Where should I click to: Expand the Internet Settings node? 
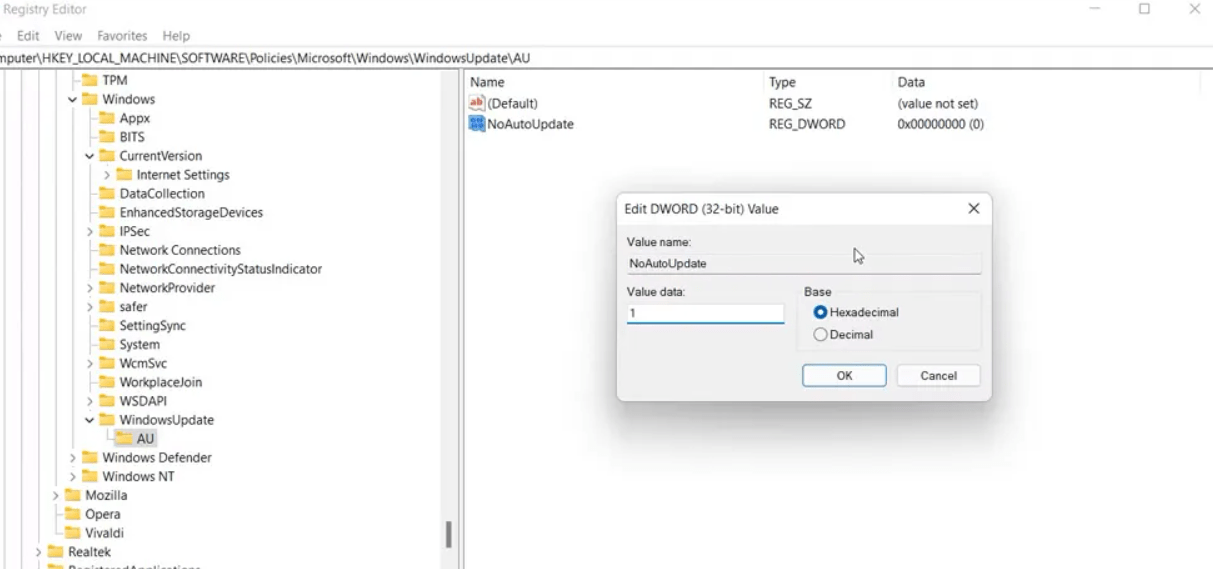(x=107, y=175)
